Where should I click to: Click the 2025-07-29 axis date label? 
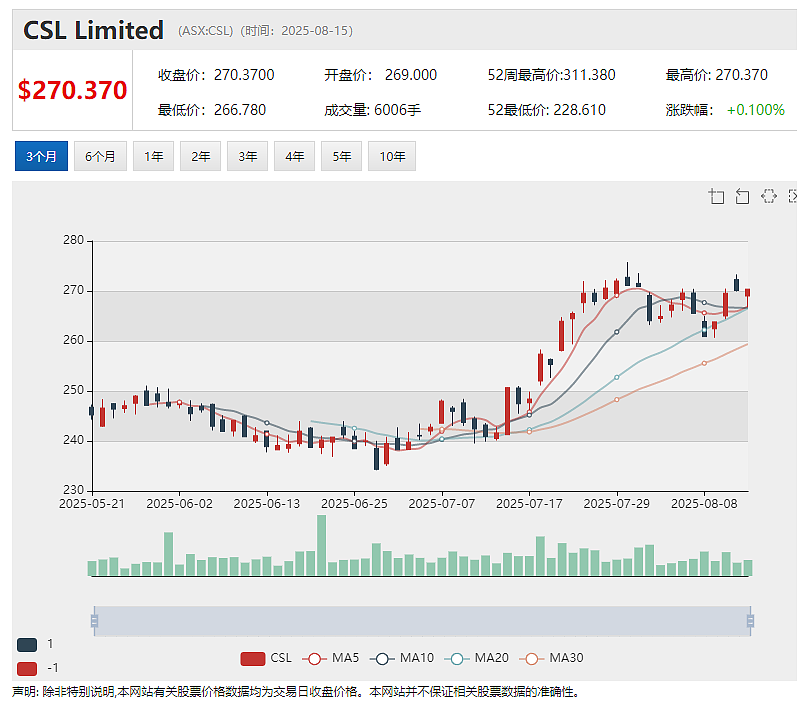617,504
